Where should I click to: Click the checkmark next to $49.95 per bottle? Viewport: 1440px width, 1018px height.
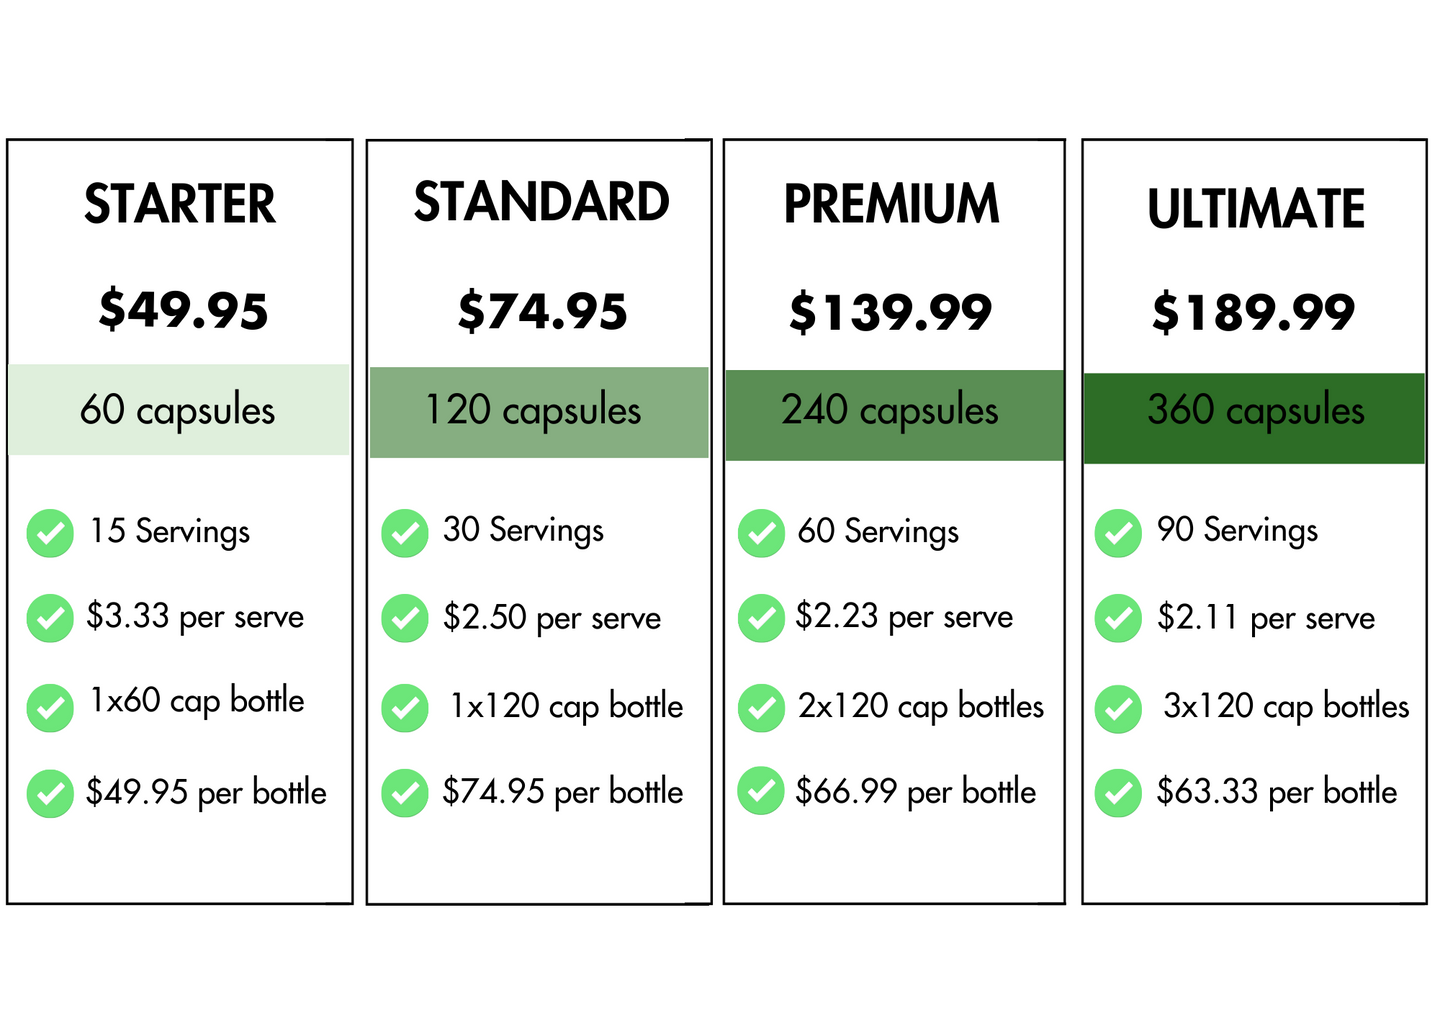point(50,794)
